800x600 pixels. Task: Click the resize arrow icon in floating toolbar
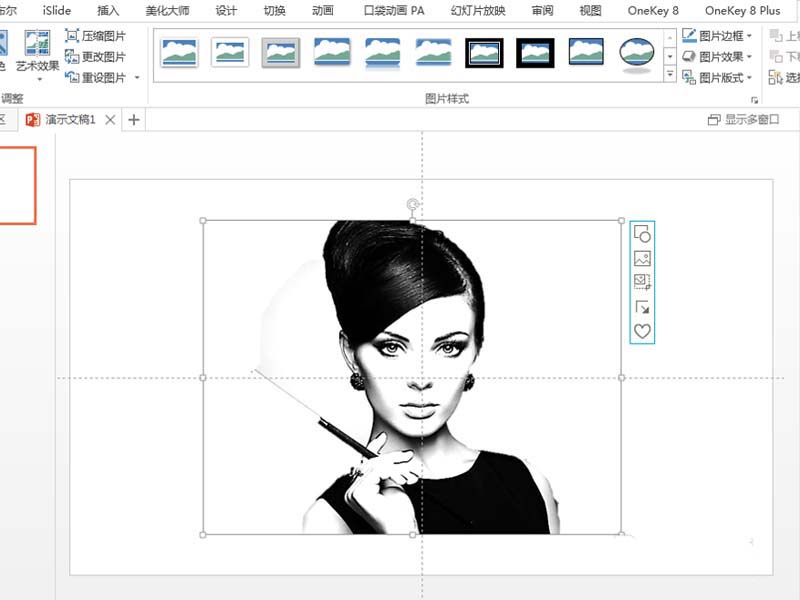pos(642,307)
